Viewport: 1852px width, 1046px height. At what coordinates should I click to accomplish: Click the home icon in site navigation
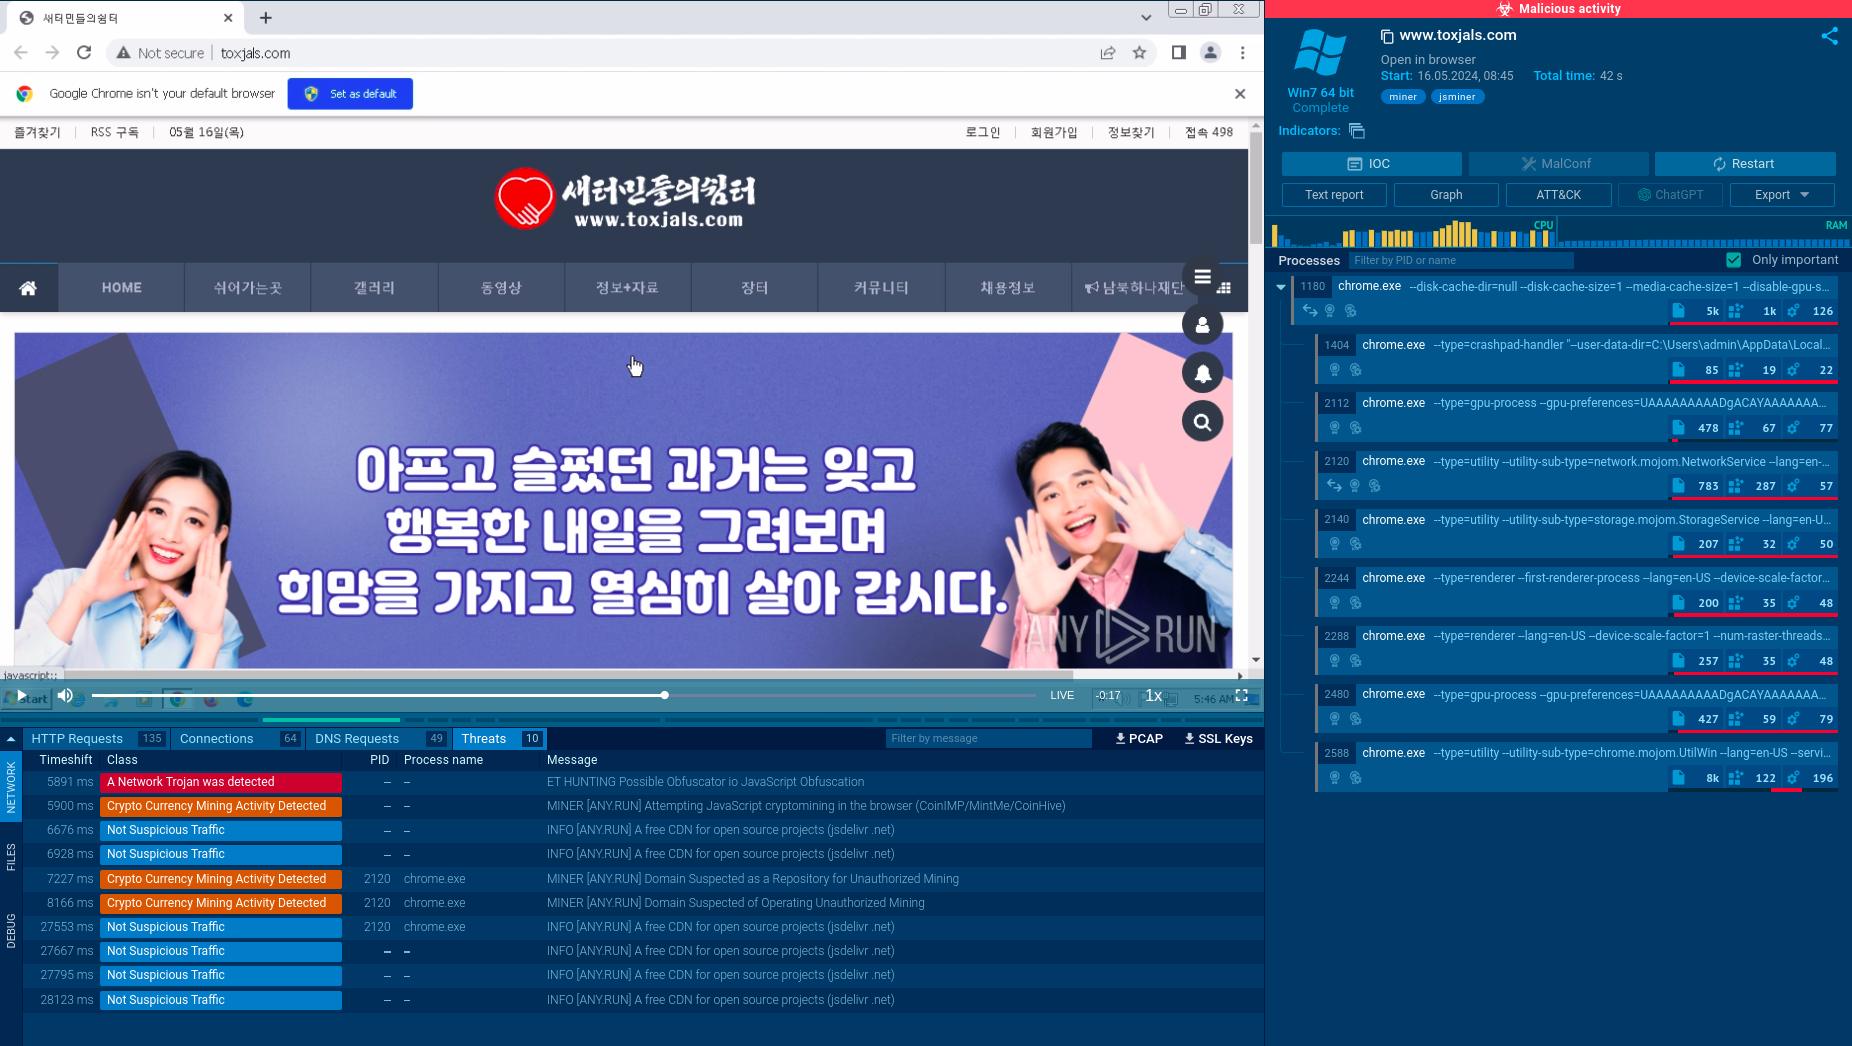click(28, 288)
